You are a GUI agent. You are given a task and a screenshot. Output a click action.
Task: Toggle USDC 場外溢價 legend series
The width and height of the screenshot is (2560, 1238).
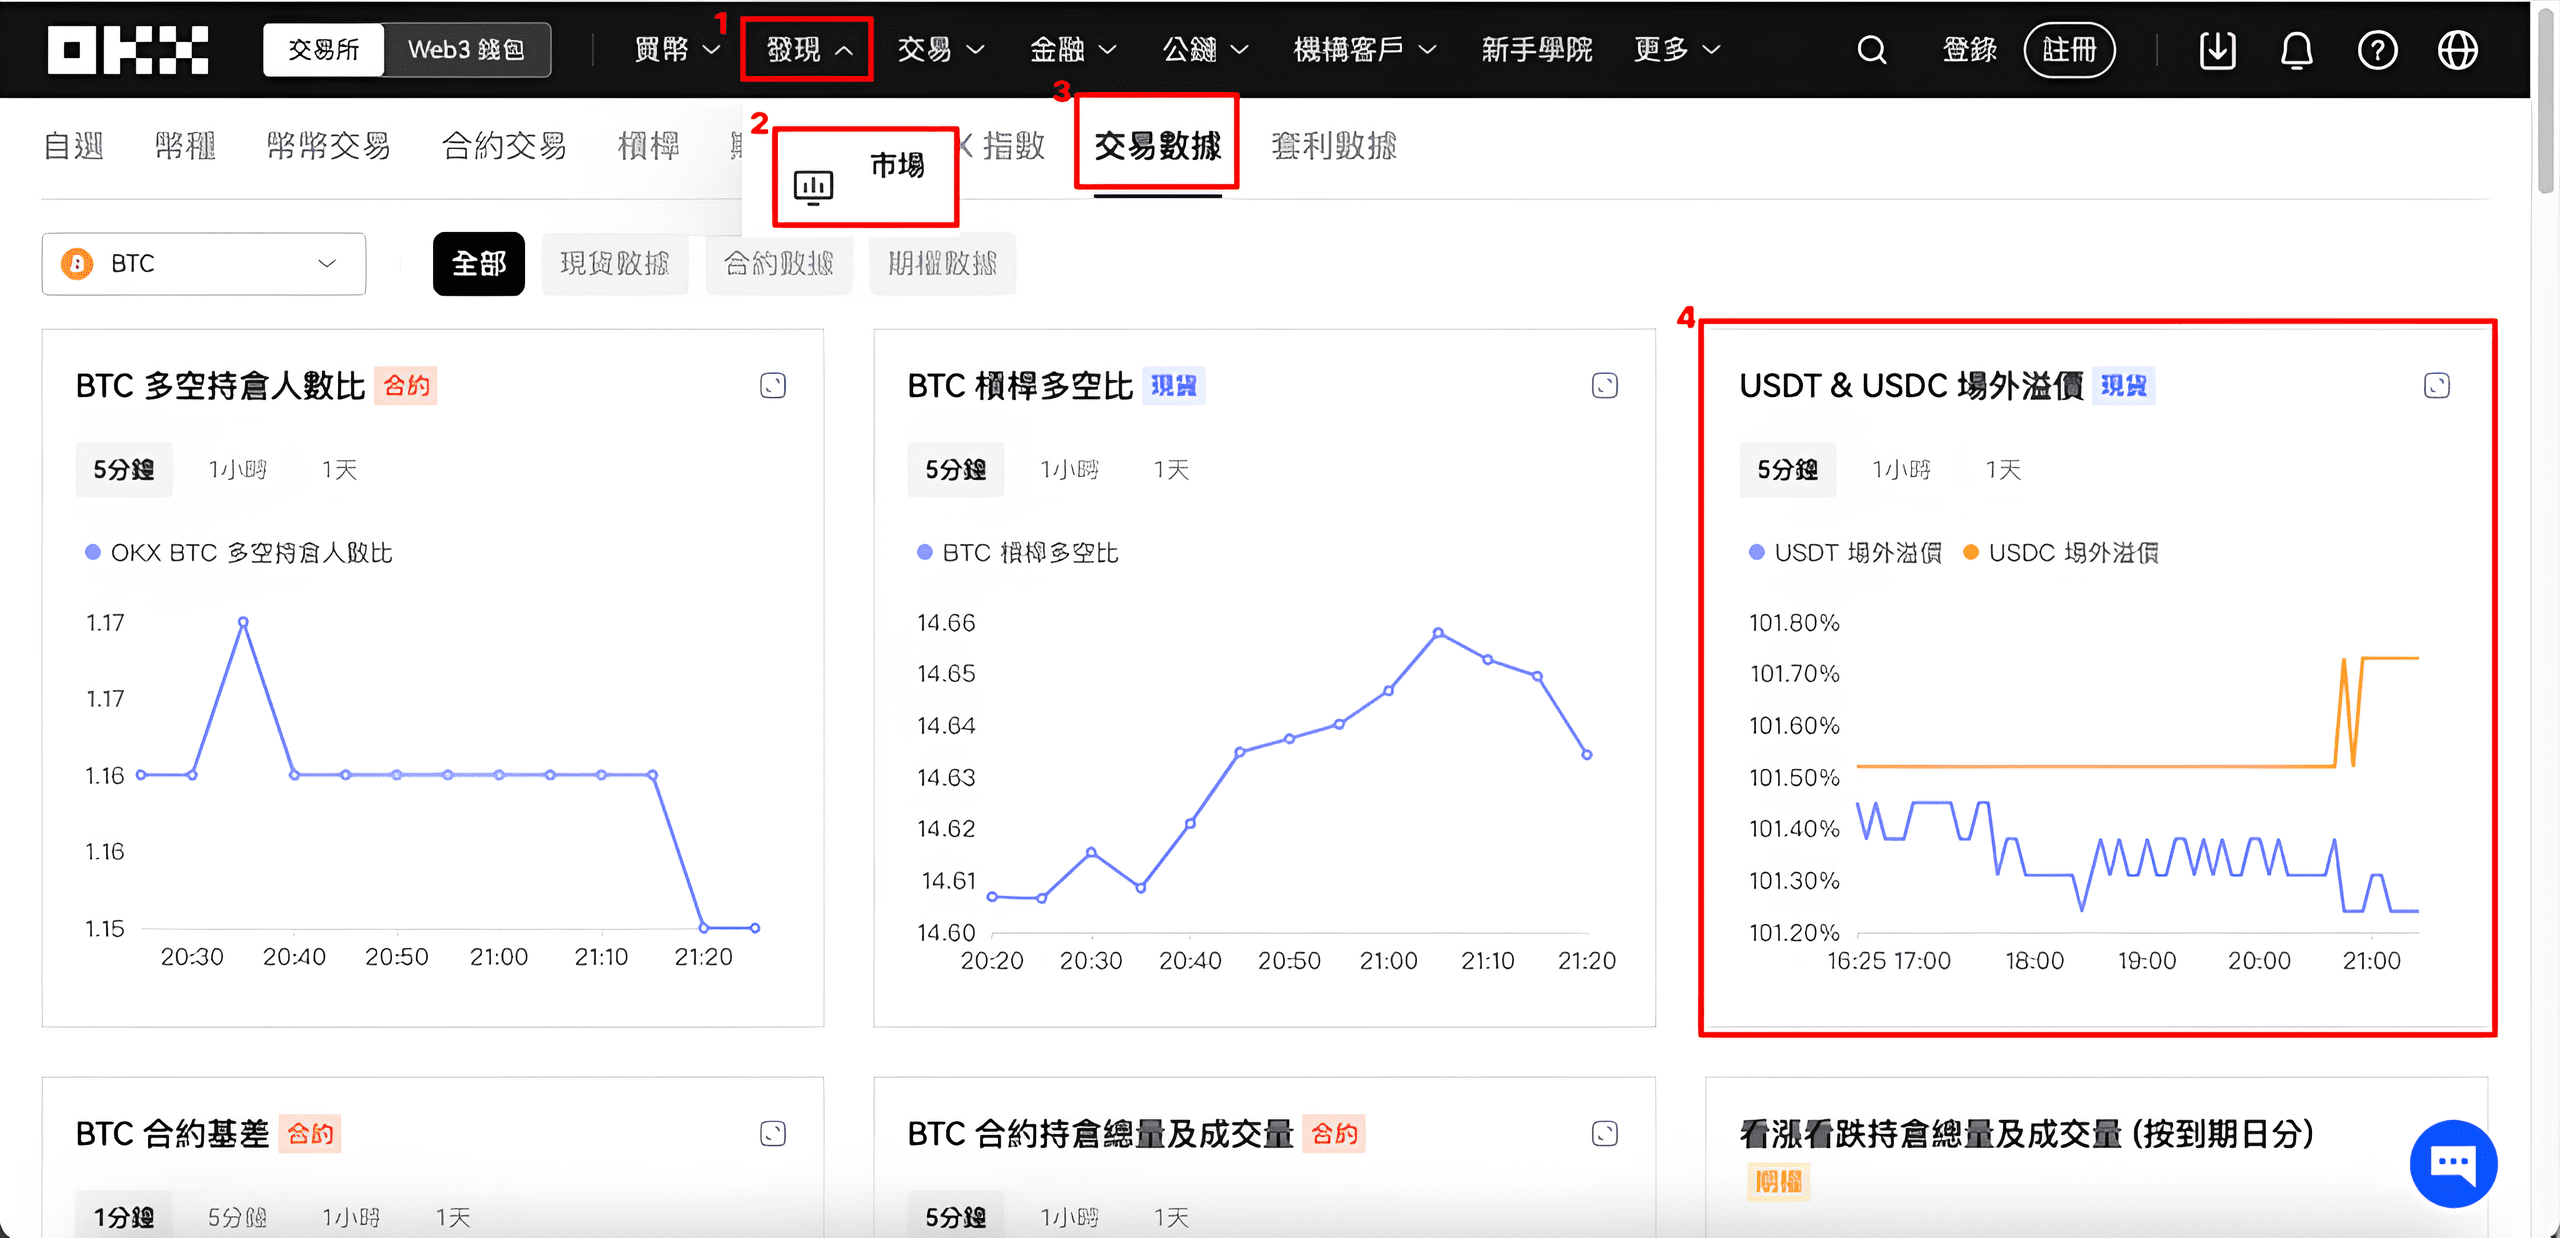(x=2061, y=553)
